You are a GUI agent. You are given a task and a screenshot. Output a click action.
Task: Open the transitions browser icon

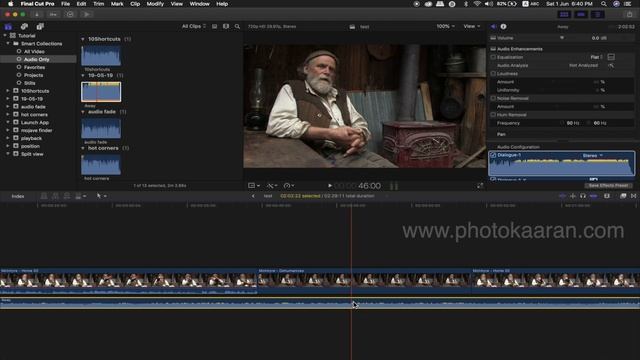tap(633, 196)
